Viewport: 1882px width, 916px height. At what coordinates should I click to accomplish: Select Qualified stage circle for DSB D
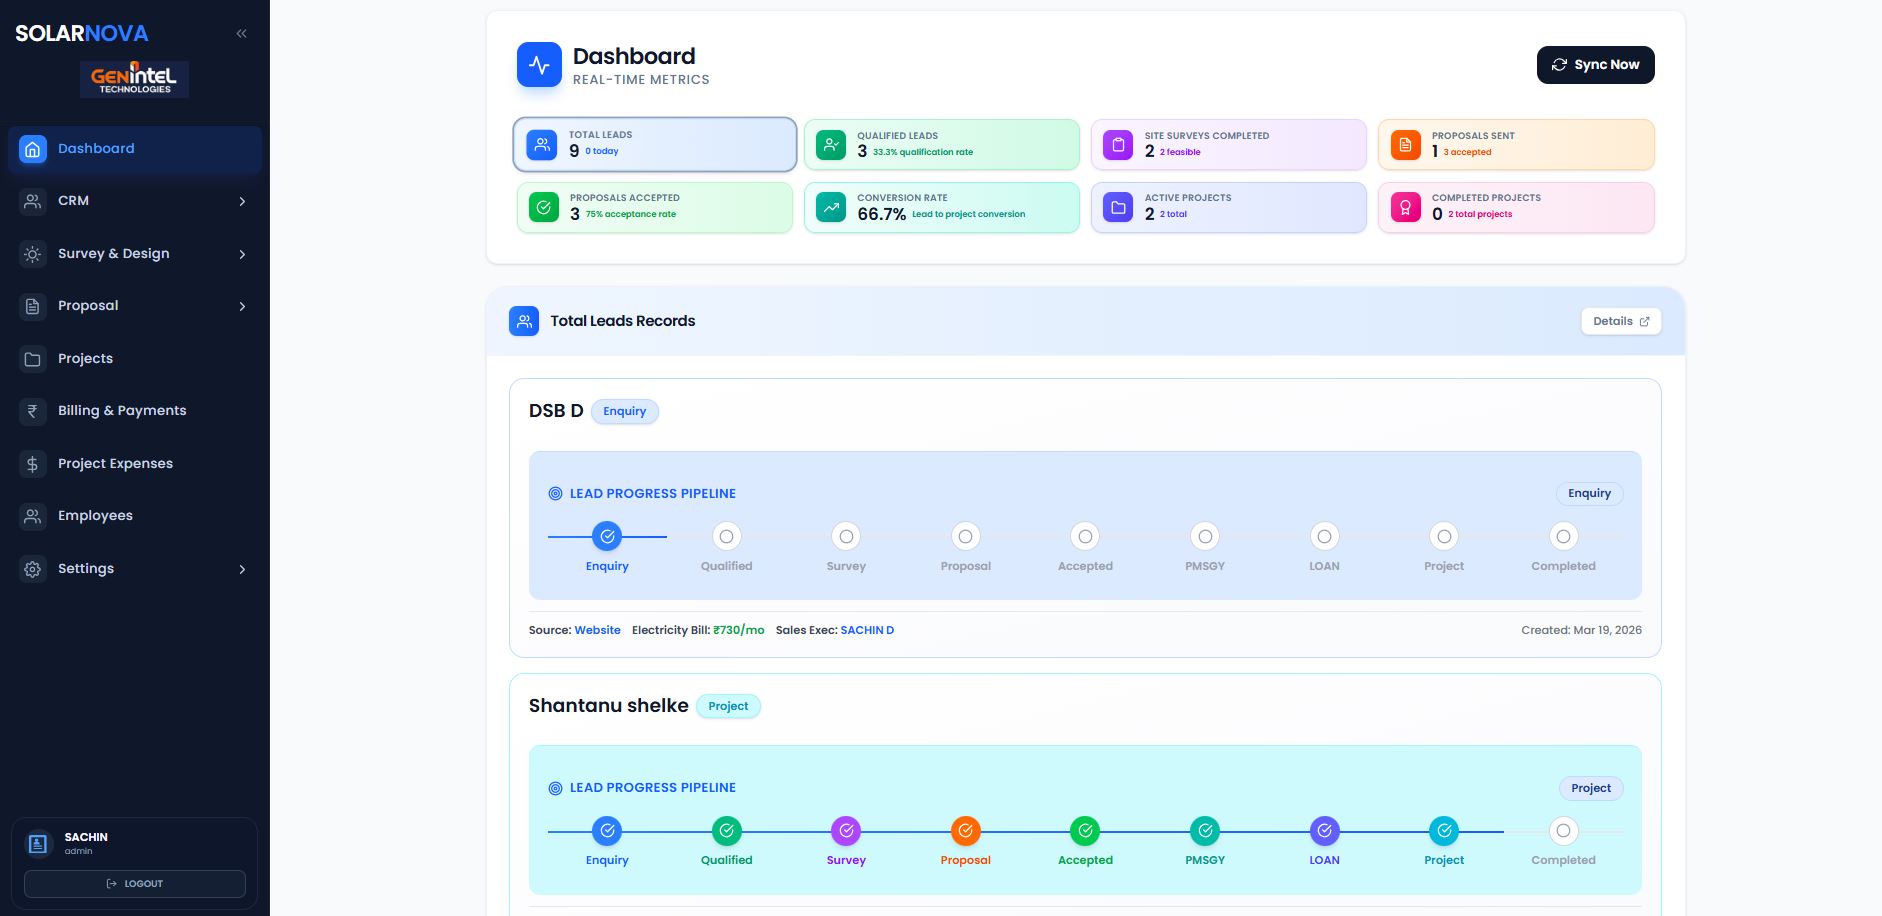(726, 537)
